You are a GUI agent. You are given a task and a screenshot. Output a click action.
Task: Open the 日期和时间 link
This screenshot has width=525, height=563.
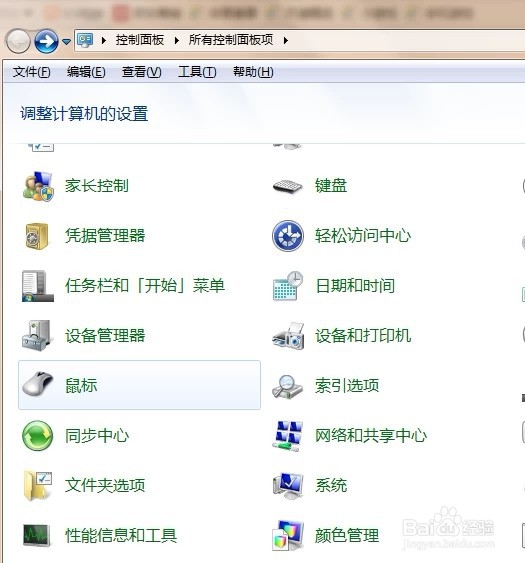pyautogui.click(x=355, y=286)
